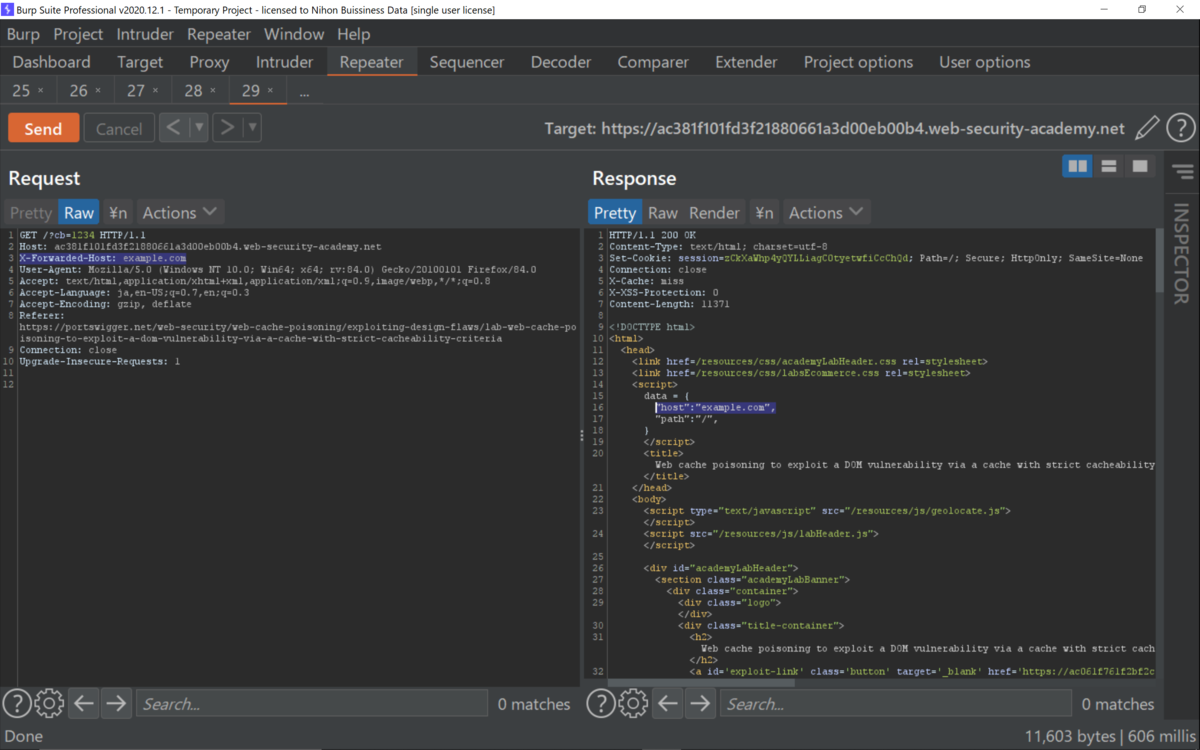Expand back history dropdown arrow
The height and width of the screenshot is (750, 1200).
198,128
